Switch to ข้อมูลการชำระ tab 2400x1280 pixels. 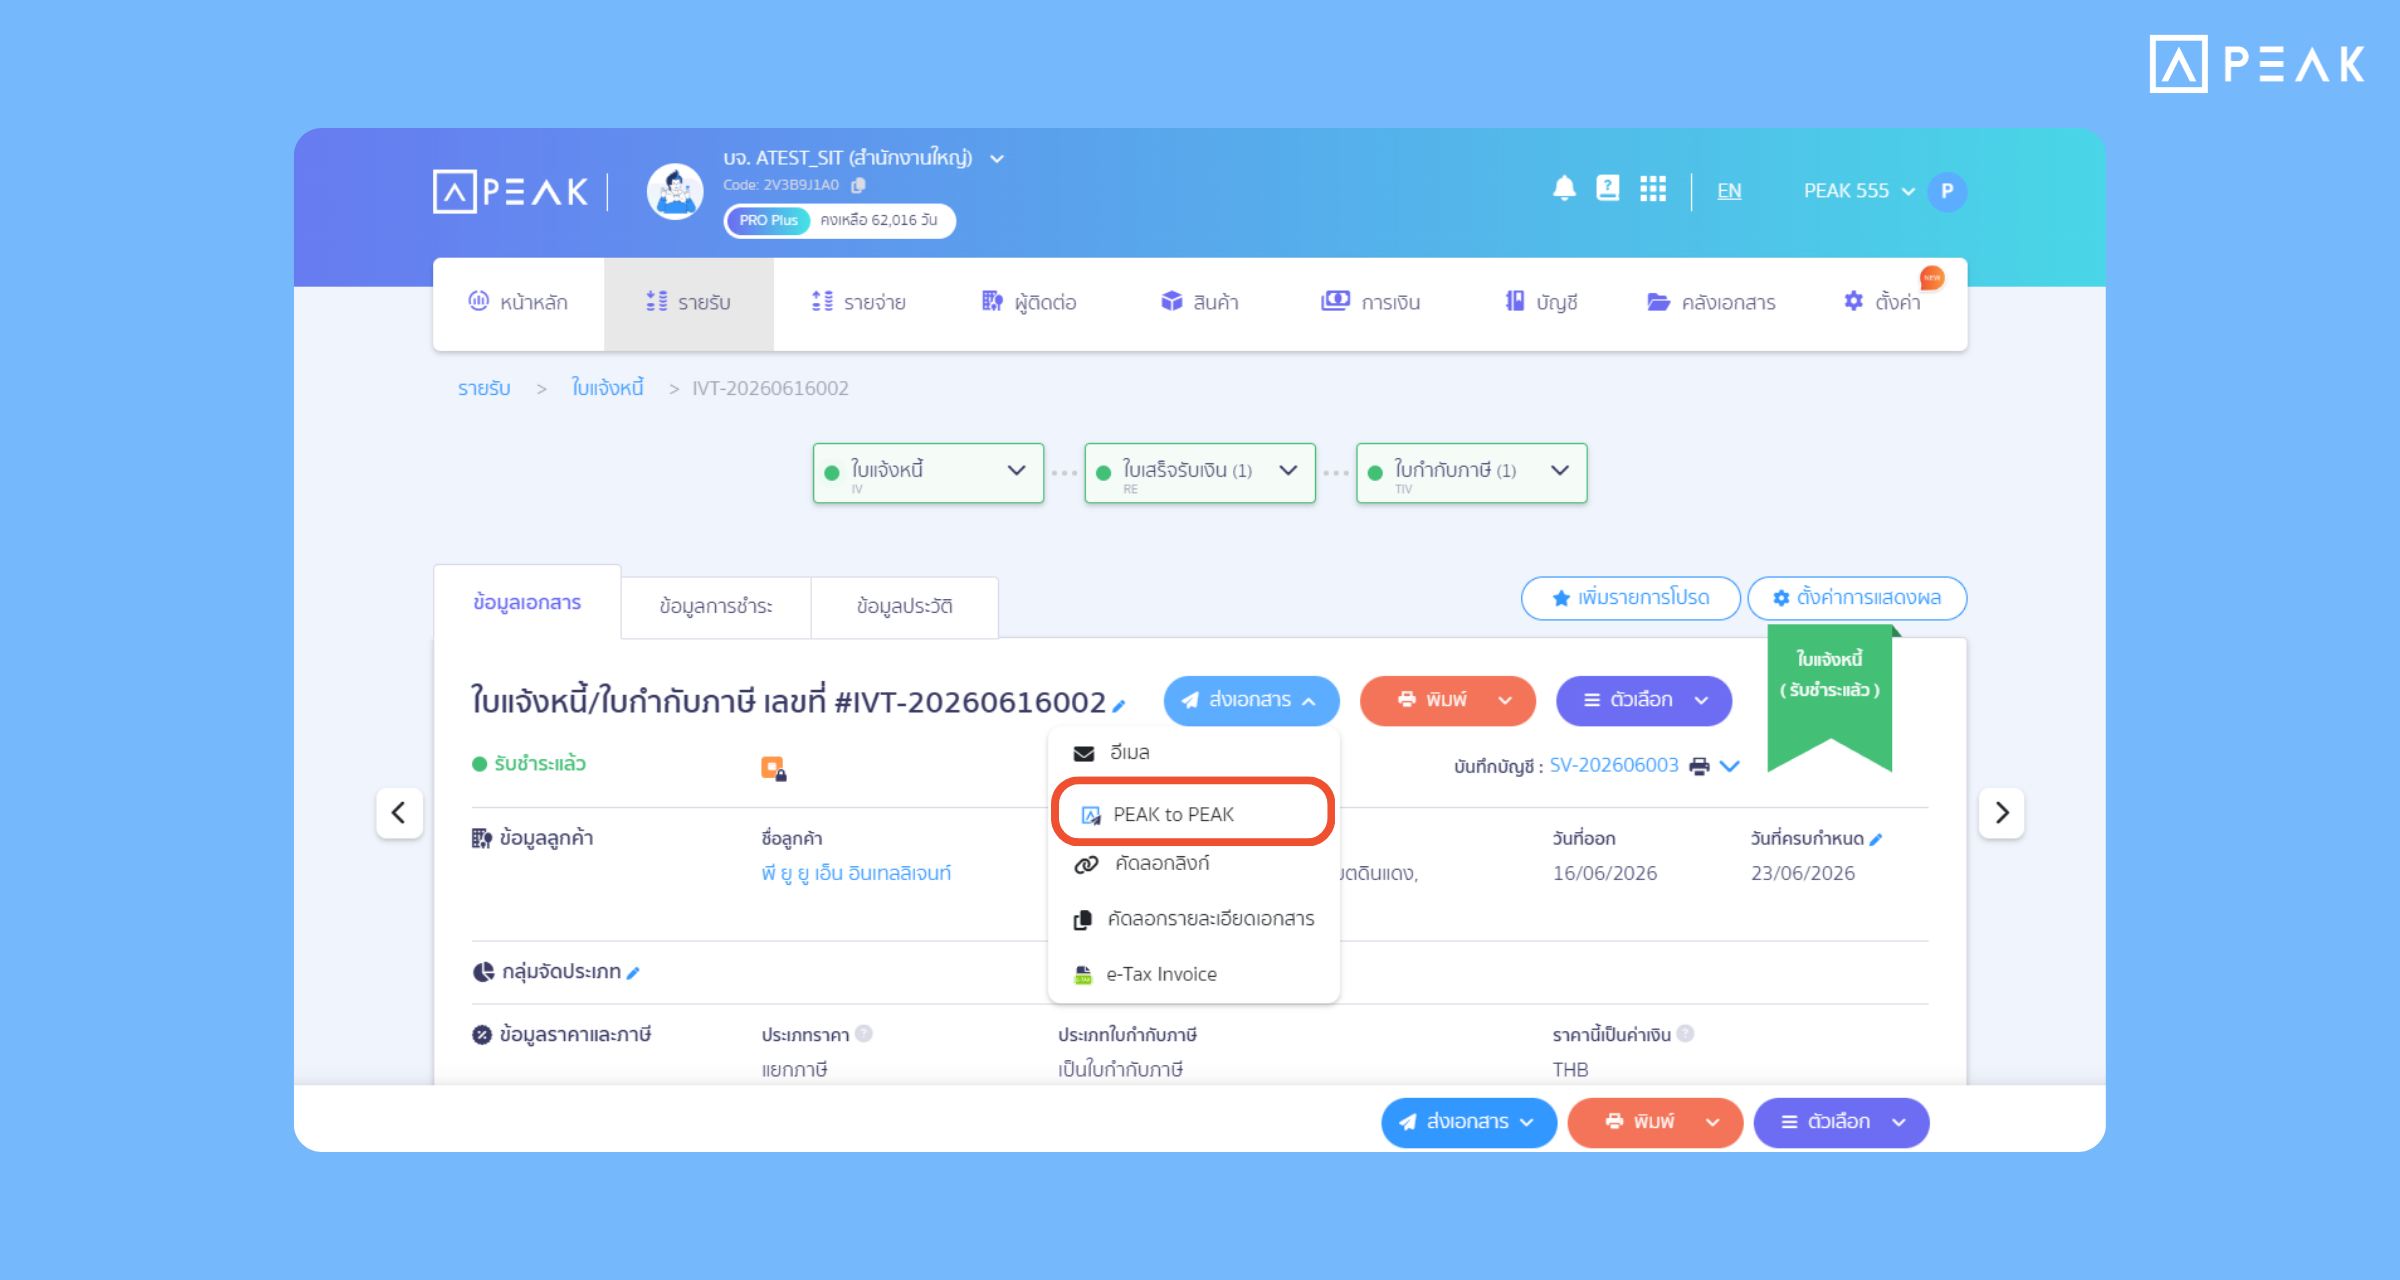coord(716,607)
